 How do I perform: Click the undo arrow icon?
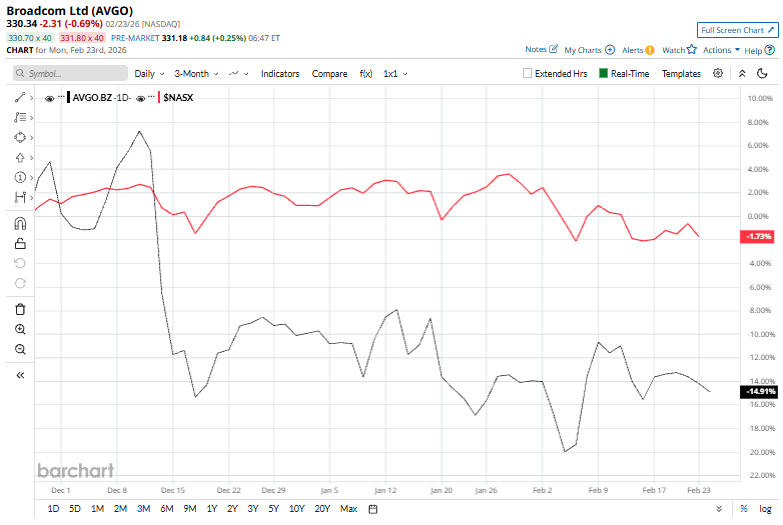(20, 263)
